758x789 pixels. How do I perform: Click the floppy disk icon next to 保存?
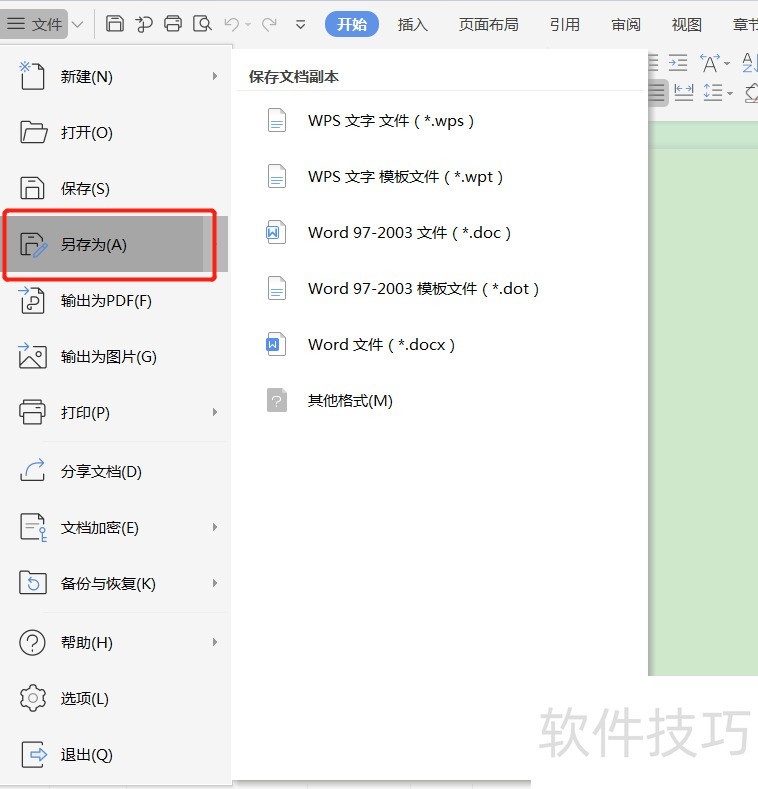pos(32,188)
